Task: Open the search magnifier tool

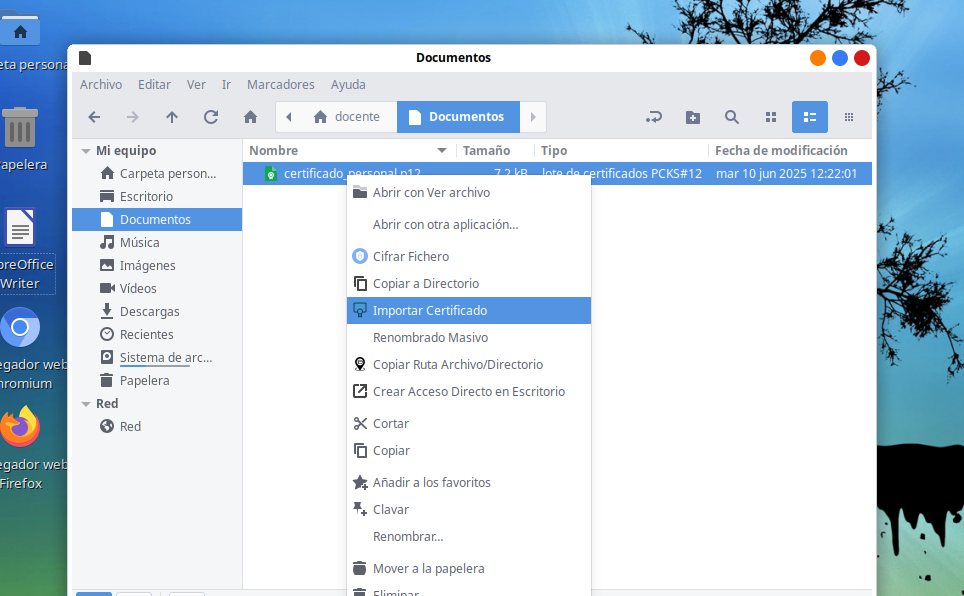Action: (x=732, y=117)
